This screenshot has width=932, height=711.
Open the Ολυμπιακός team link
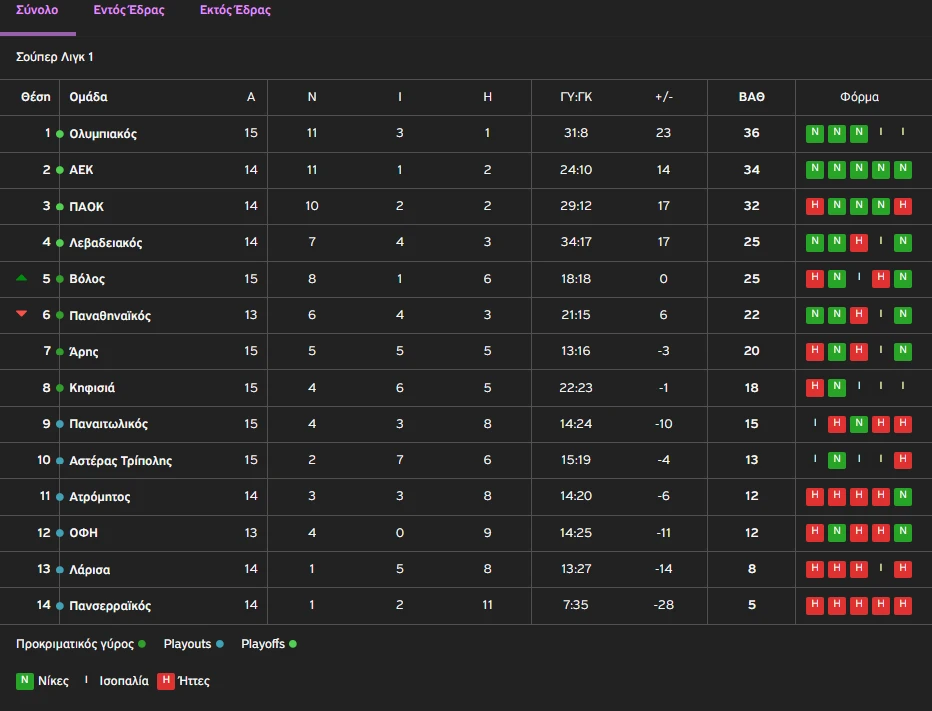[x=103, y=134]
